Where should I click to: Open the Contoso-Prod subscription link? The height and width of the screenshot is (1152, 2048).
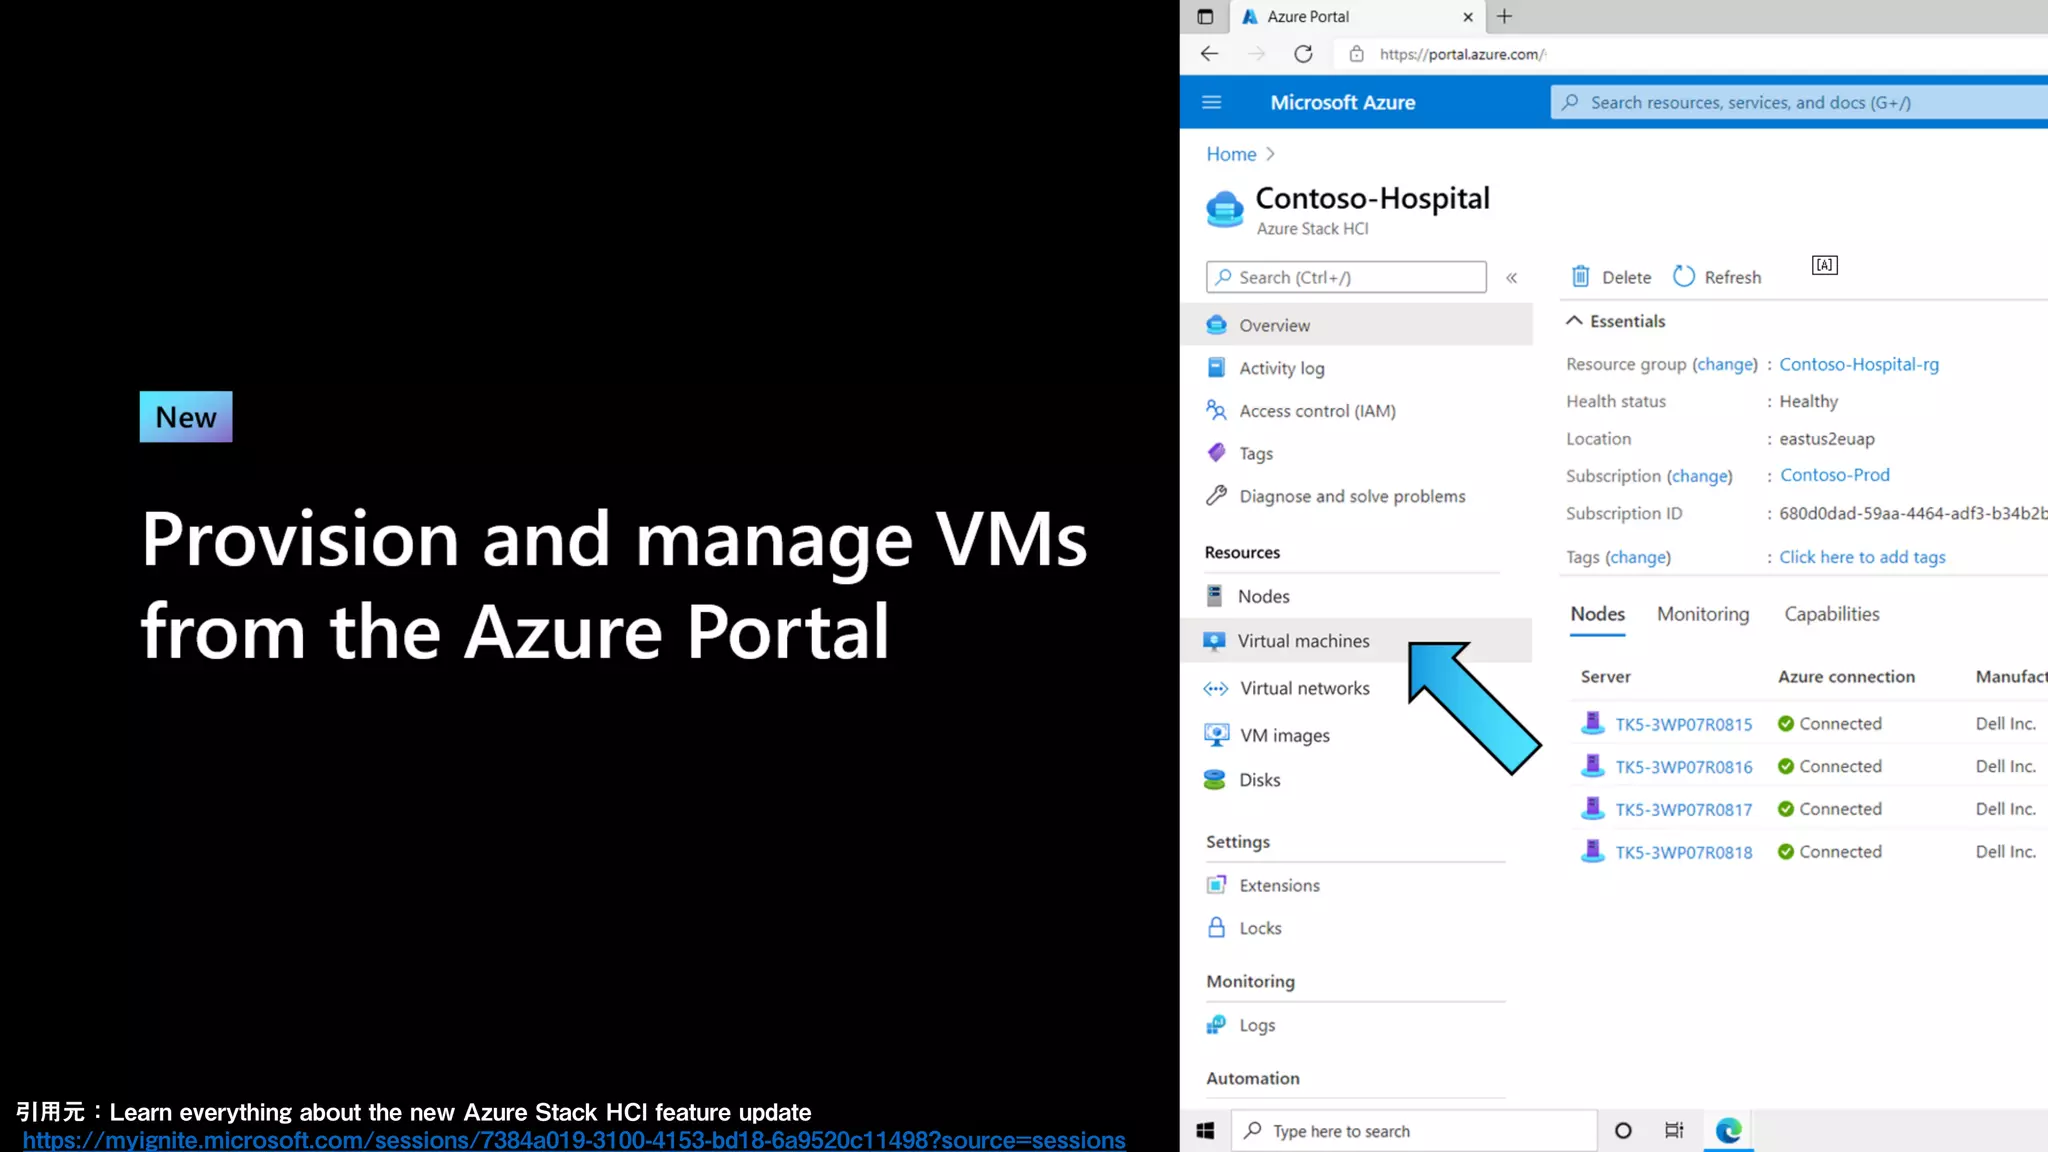tap(1835, 475)
